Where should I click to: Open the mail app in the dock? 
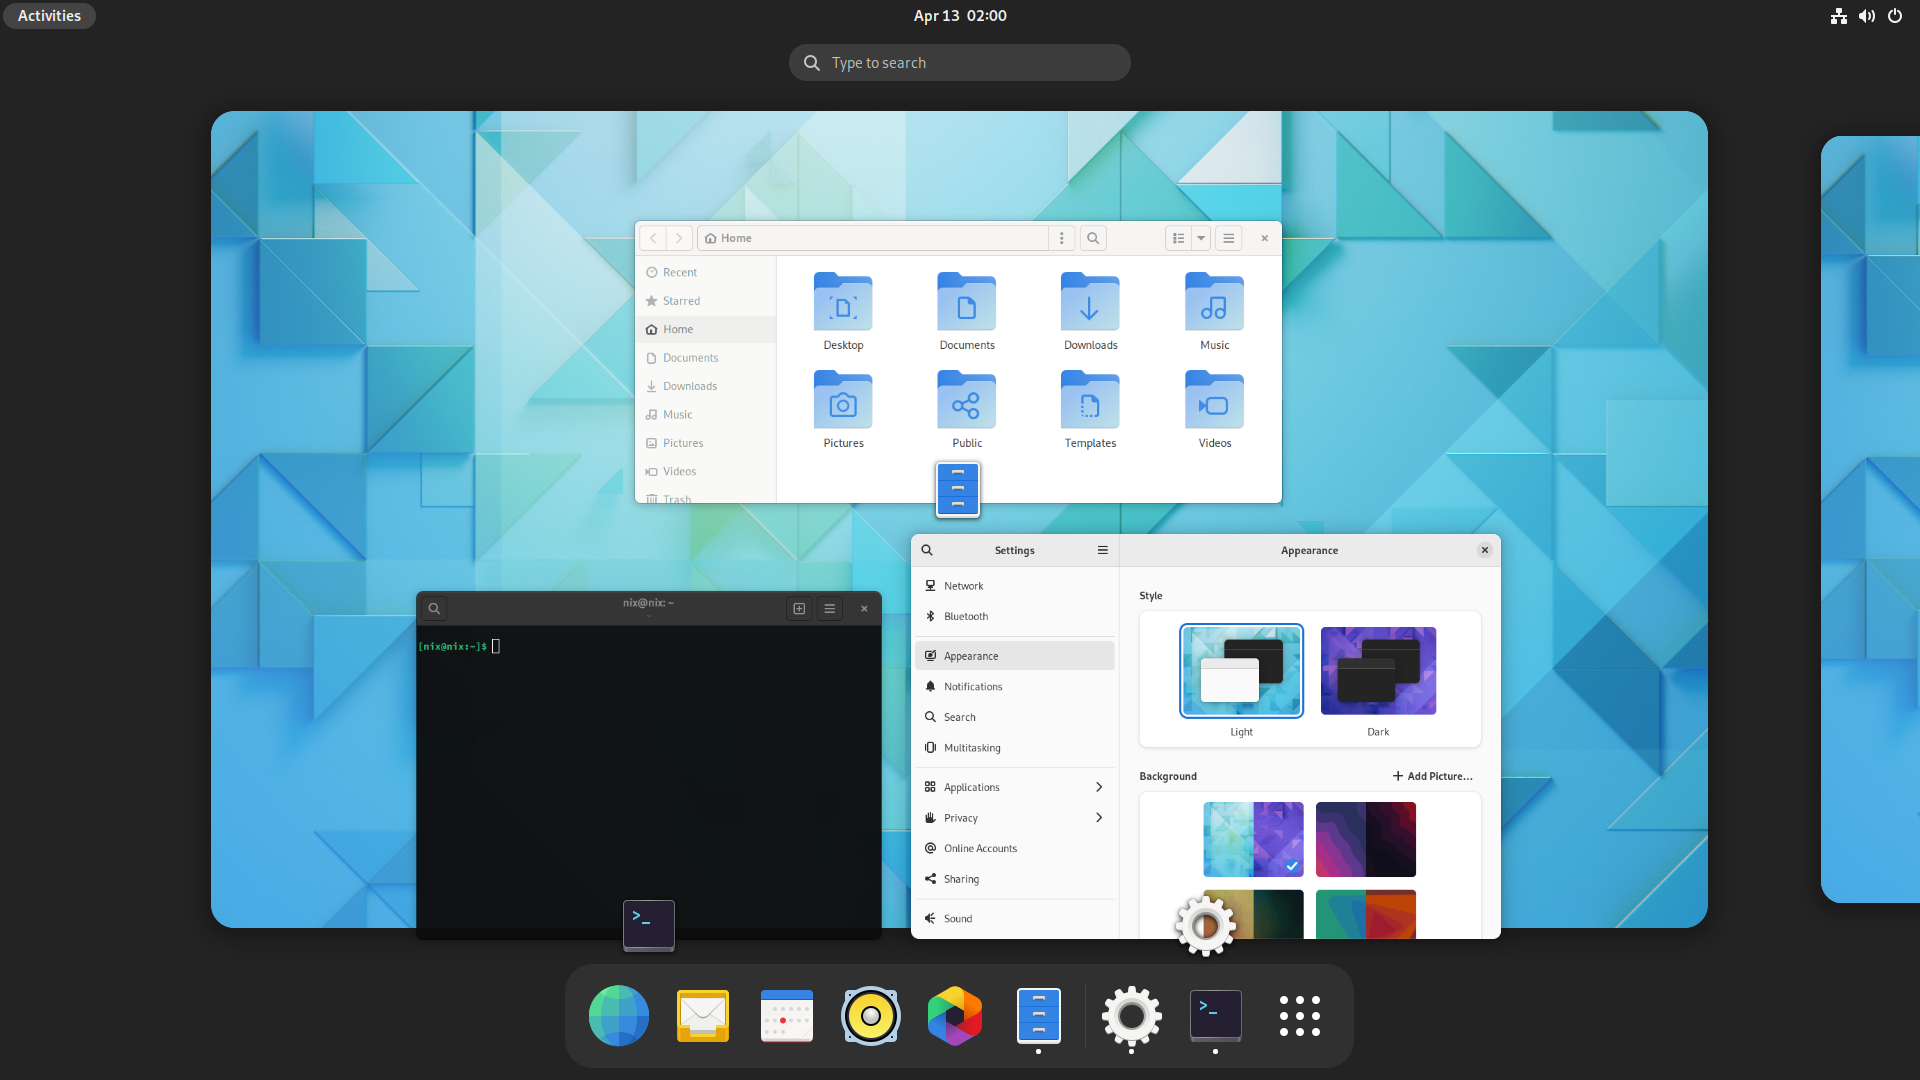click(x=702, y=1016)
